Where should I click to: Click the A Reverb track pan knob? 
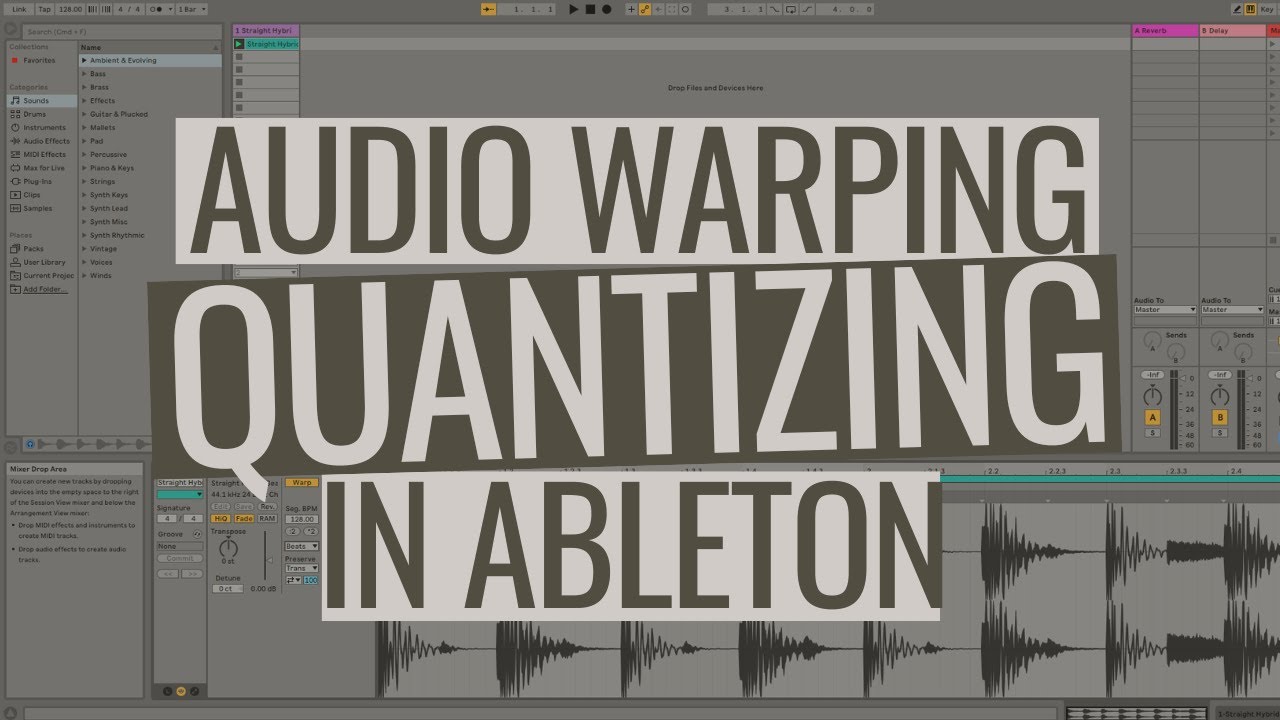1152,395
